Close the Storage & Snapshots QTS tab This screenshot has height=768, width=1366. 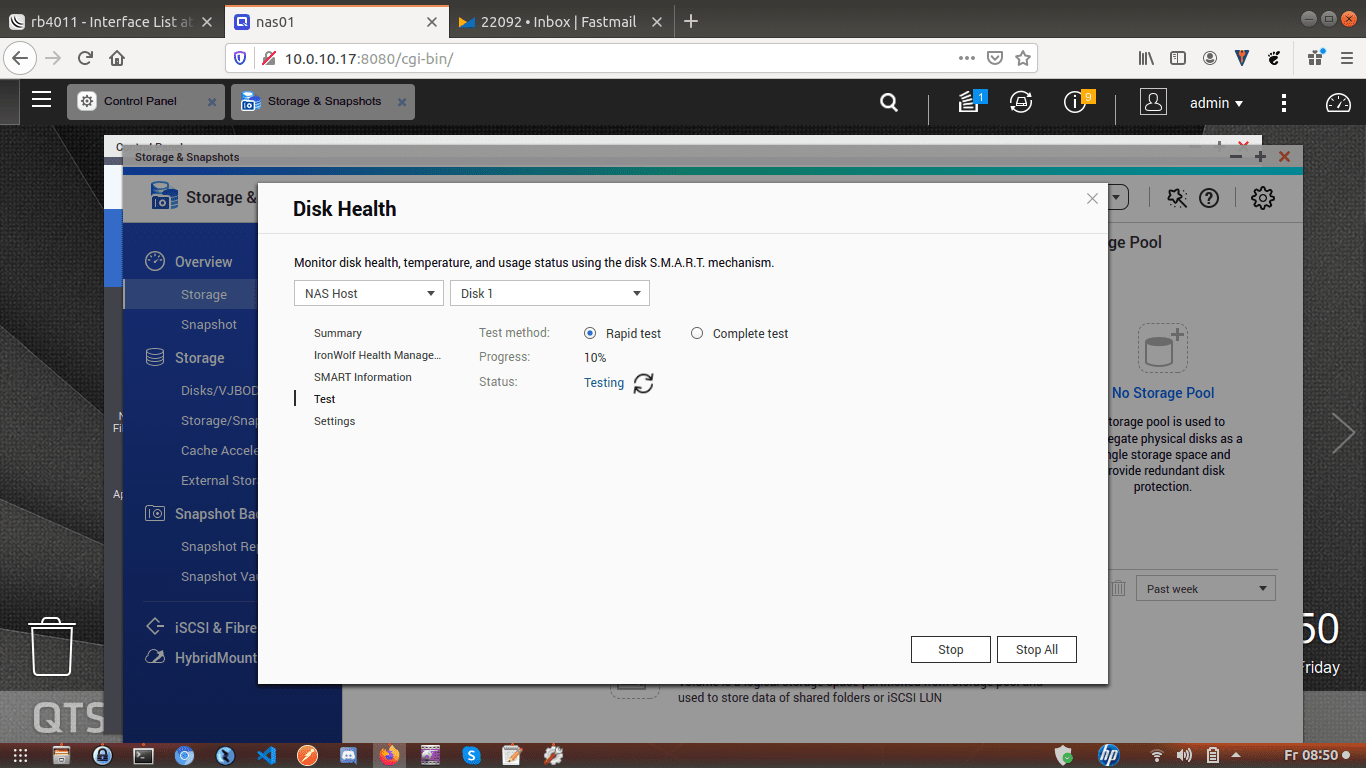point(402,101)
